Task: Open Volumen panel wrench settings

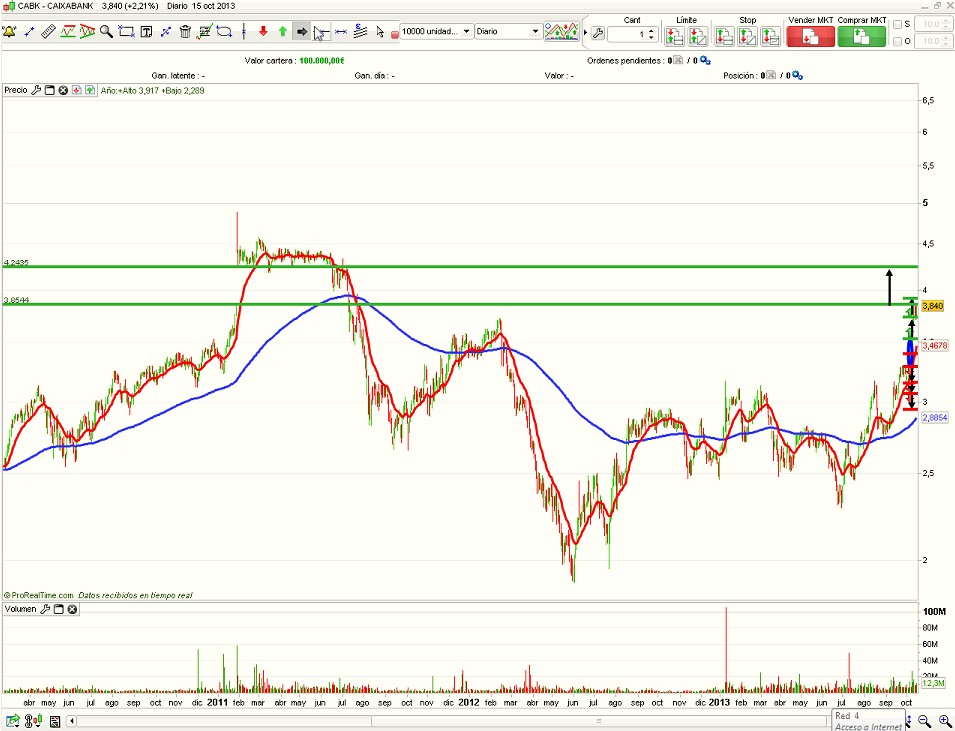Action: click(44, 609)
